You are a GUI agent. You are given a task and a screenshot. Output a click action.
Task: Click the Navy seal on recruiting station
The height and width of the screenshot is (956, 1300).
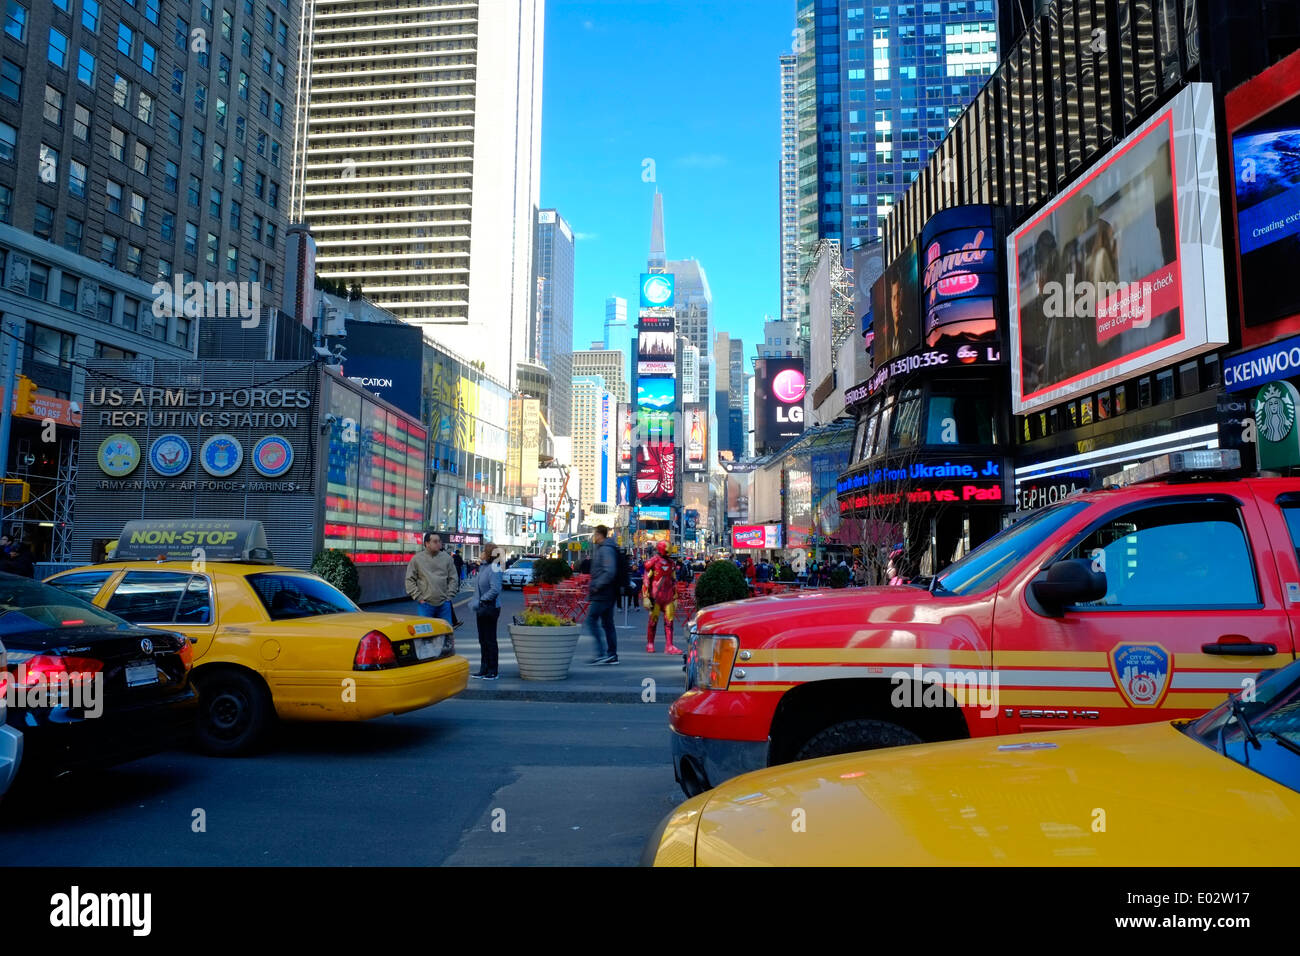[170, 455]
